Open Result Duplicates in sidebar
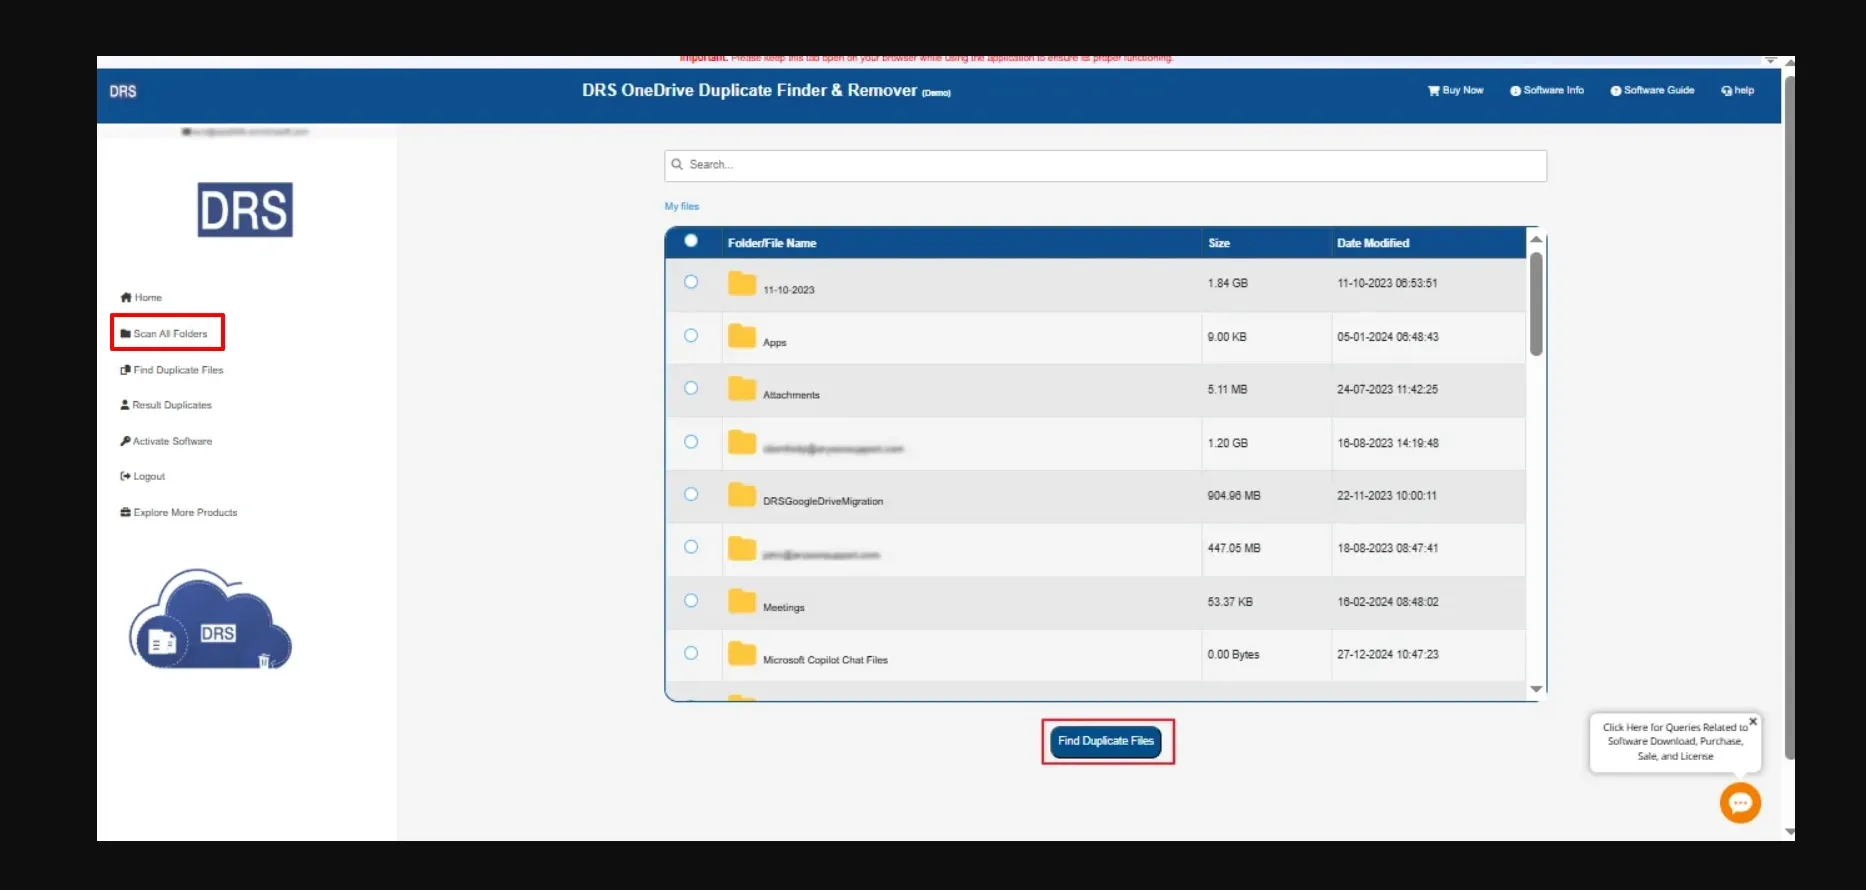 [x=171, y=405]
